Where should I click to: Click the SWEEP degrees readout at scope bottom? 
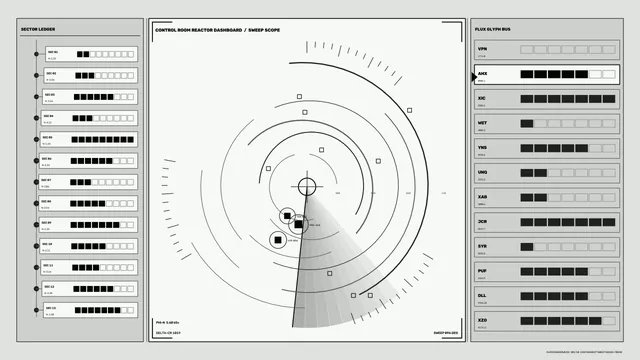tap(446, 333)
